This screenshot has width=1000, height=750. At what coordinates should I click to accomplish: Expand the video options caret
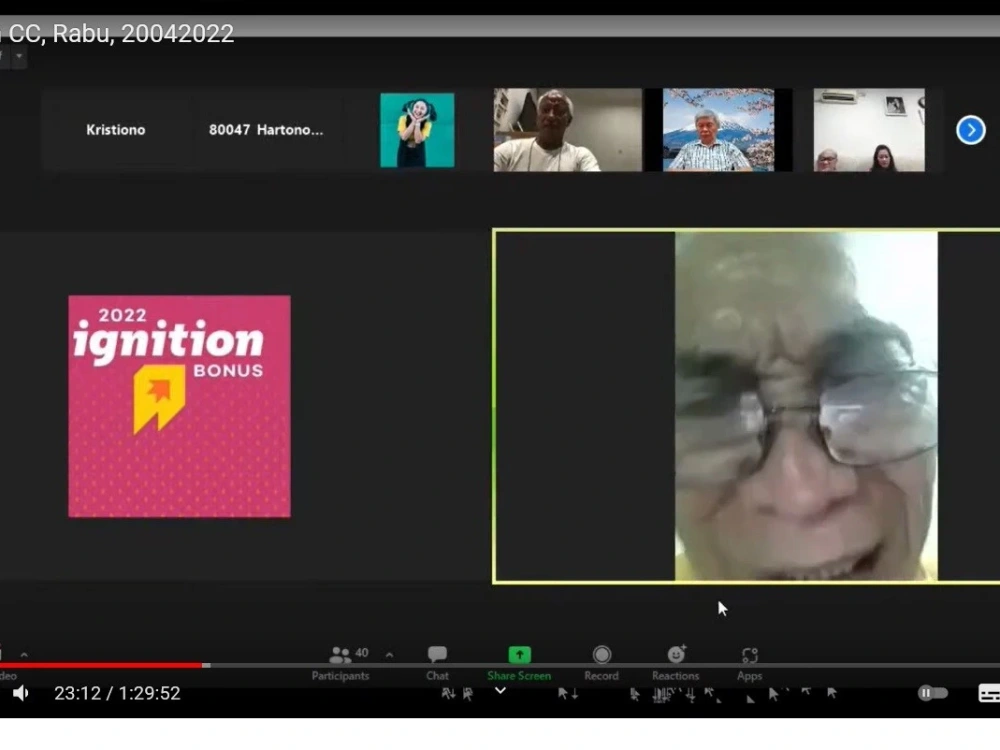click(24, 655)
